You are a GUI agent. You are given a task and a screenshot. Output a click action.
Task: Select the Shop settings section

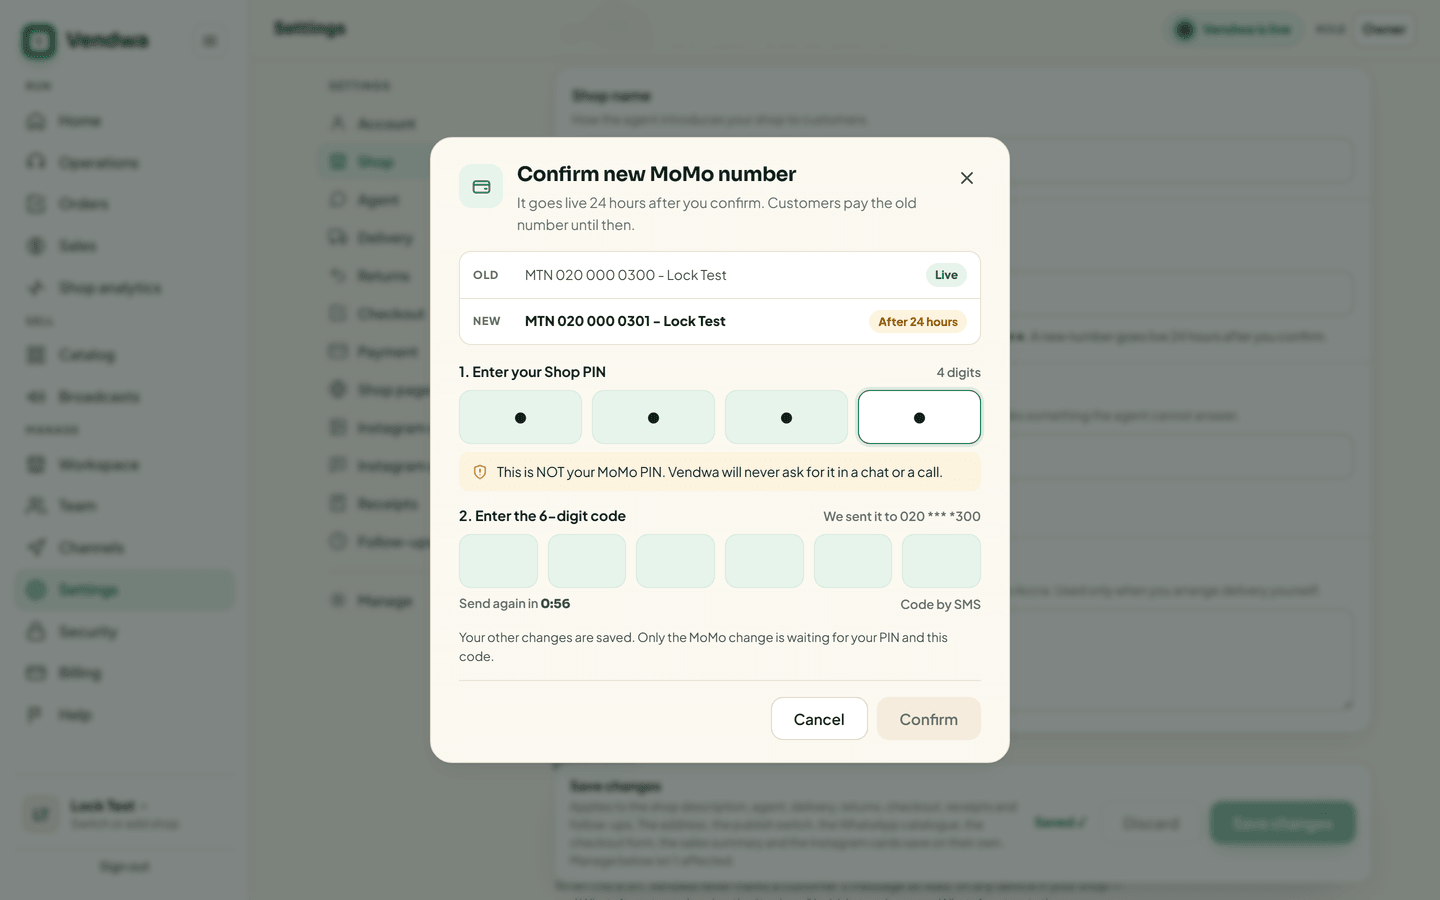click(x=376, y=162)
